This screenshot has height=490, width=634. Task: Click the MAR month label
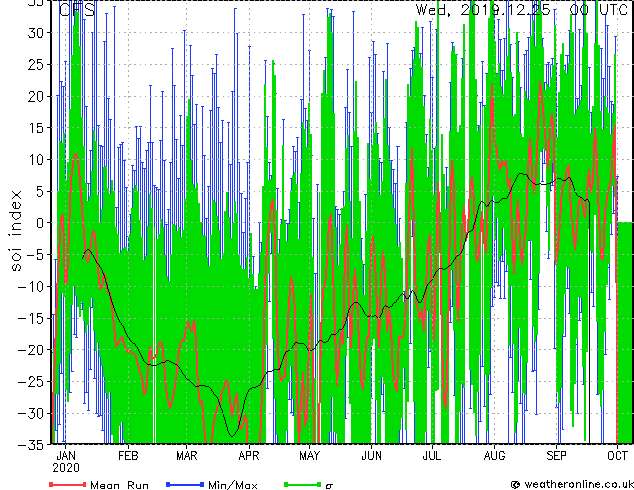(187, 456)
